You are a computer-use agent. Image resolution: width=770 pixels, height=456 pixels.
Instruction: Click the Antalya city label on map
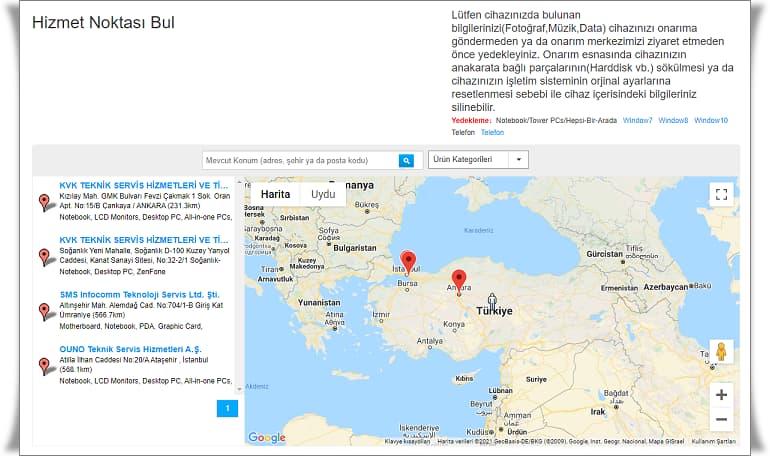point(430,341)
